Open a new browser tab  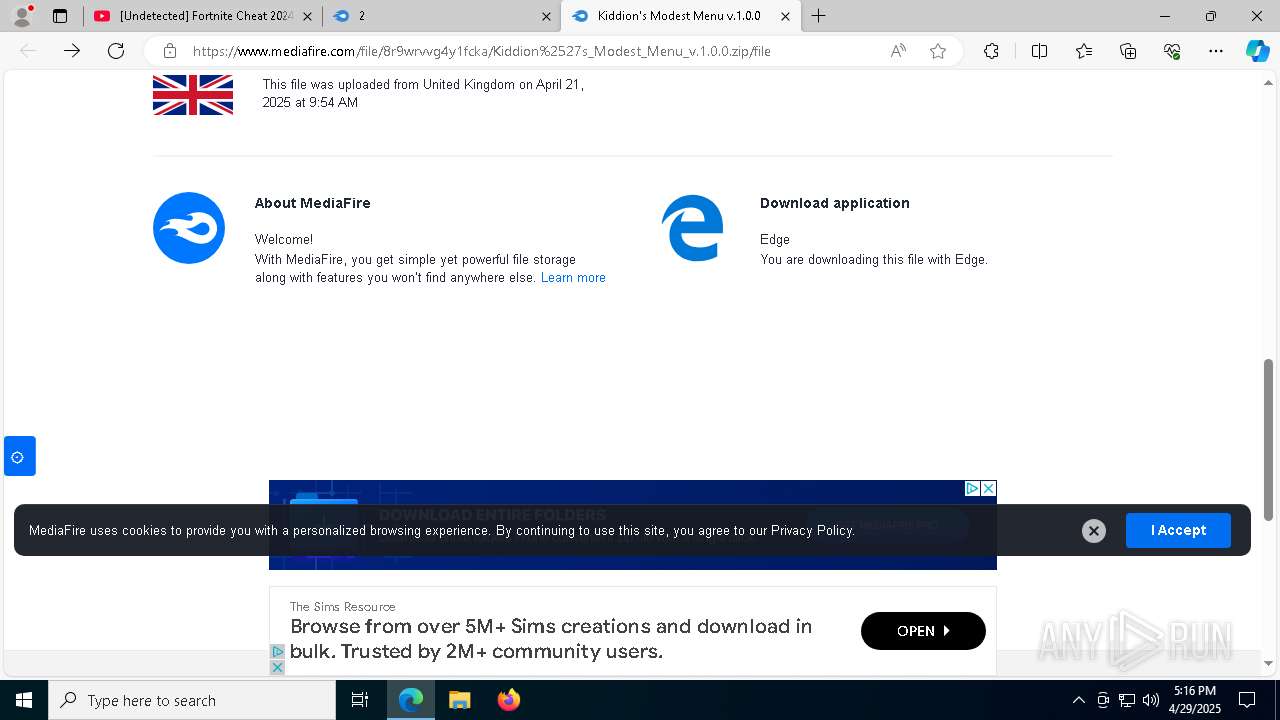819,16
